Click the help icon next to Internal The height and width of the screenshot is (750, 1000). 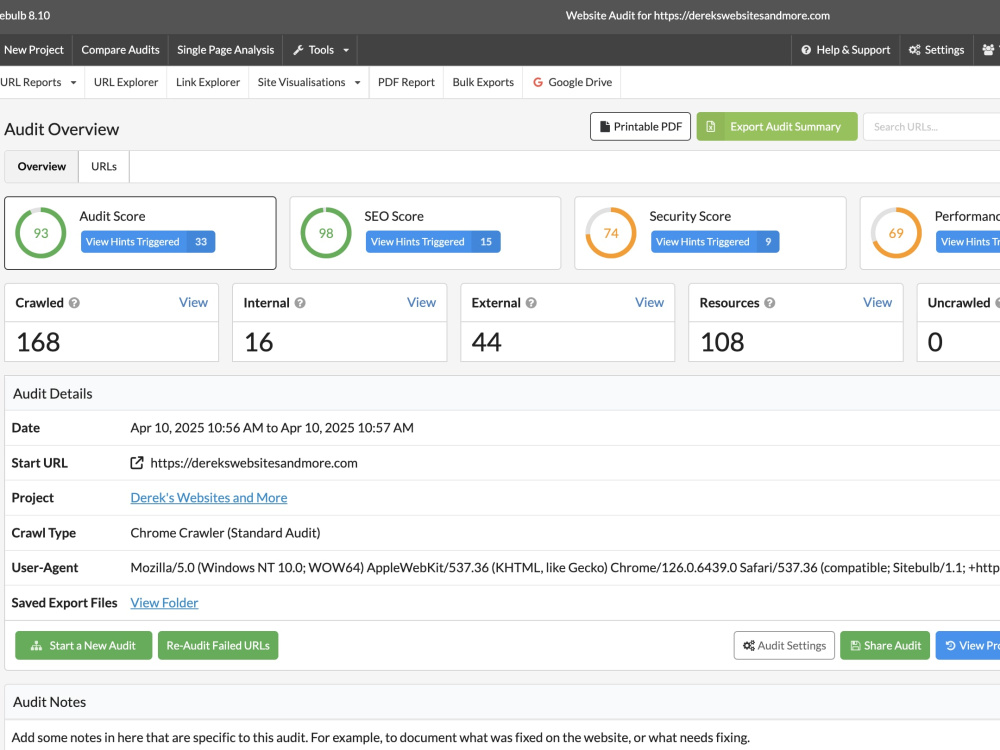pyautogui.click(x=300, y=303)
